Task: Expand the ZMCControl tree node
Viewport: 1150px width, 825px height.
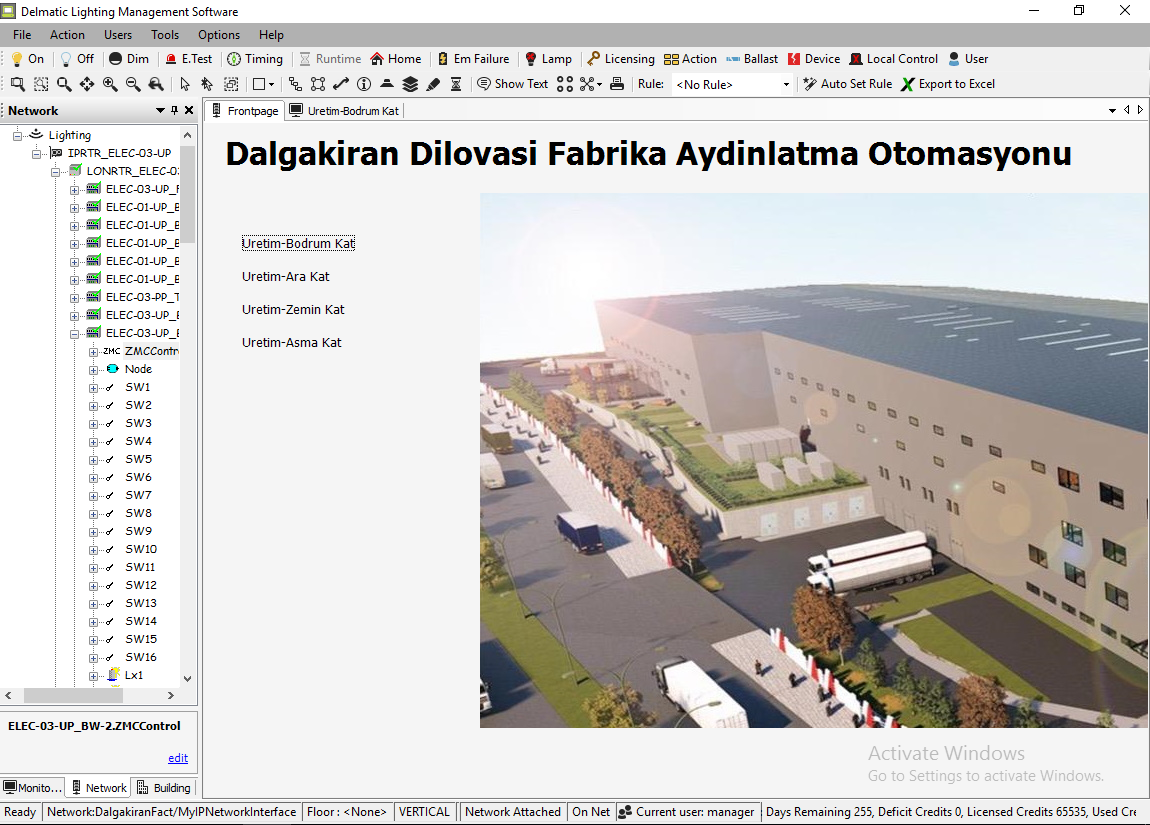Action: (93, 352)
